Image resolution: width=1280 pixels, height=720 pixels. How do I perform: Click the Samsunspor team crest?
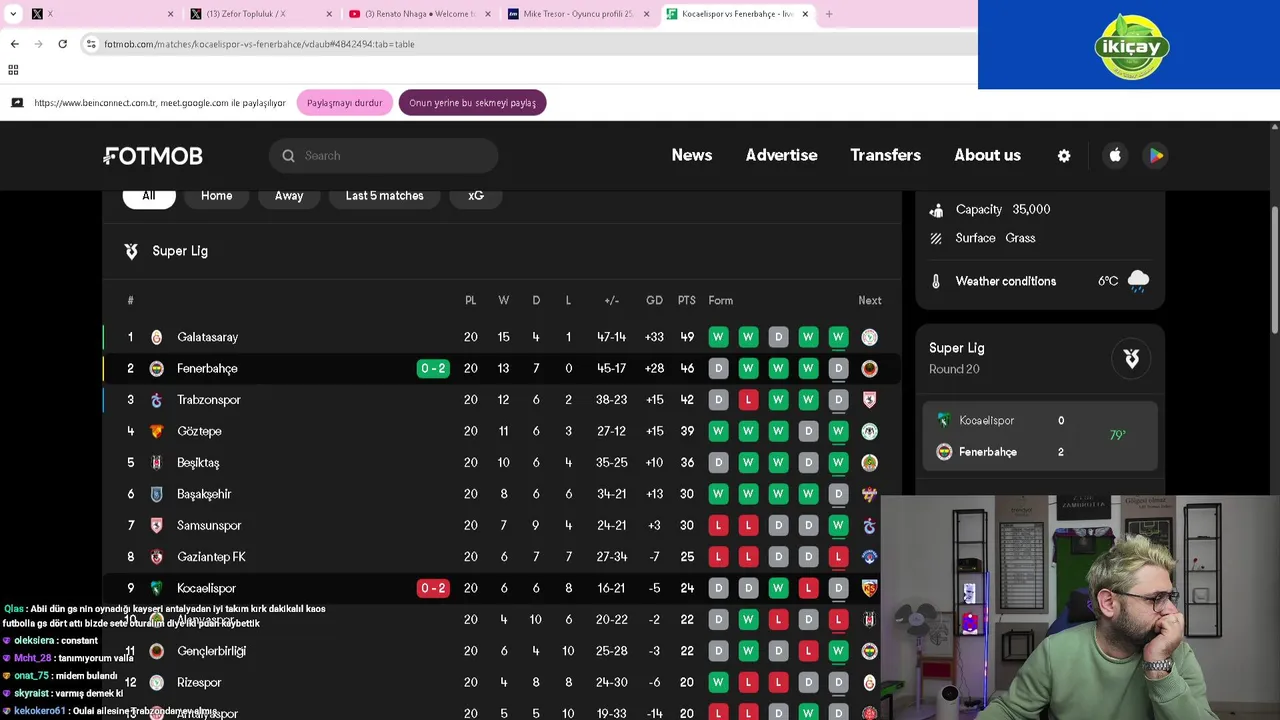tap(156, 525)
